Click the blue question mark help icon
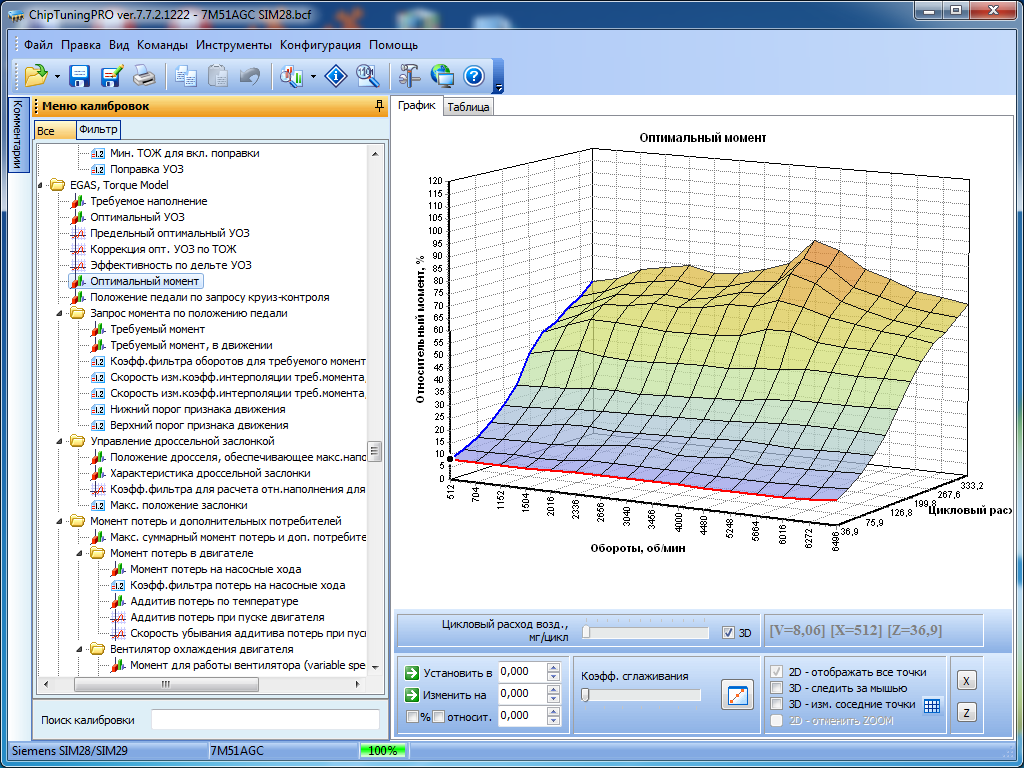This screenshot has height=768, width=1024. pos(474,75)
